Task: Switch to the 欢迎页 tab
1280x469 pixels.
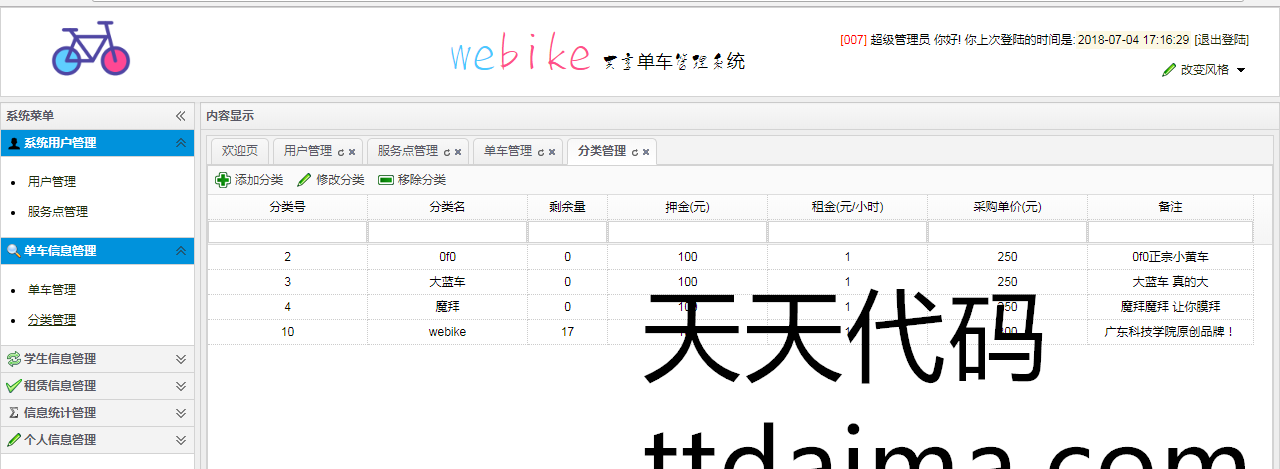Action: [240, 151]
